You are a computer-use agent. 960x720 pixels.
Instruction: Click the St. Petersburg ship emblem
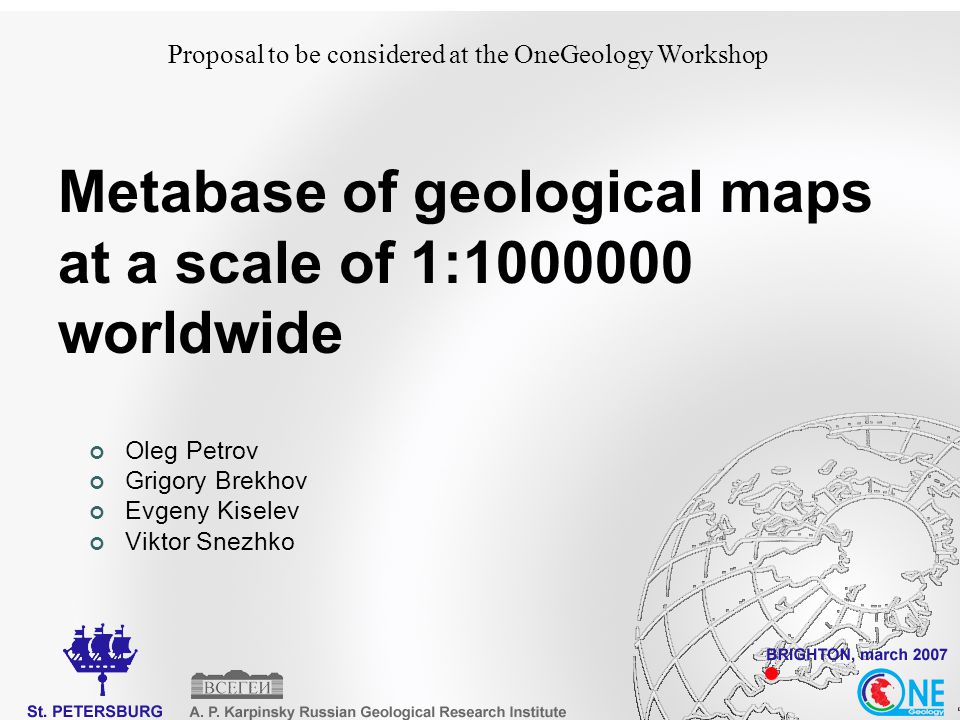tap(100, 660)
